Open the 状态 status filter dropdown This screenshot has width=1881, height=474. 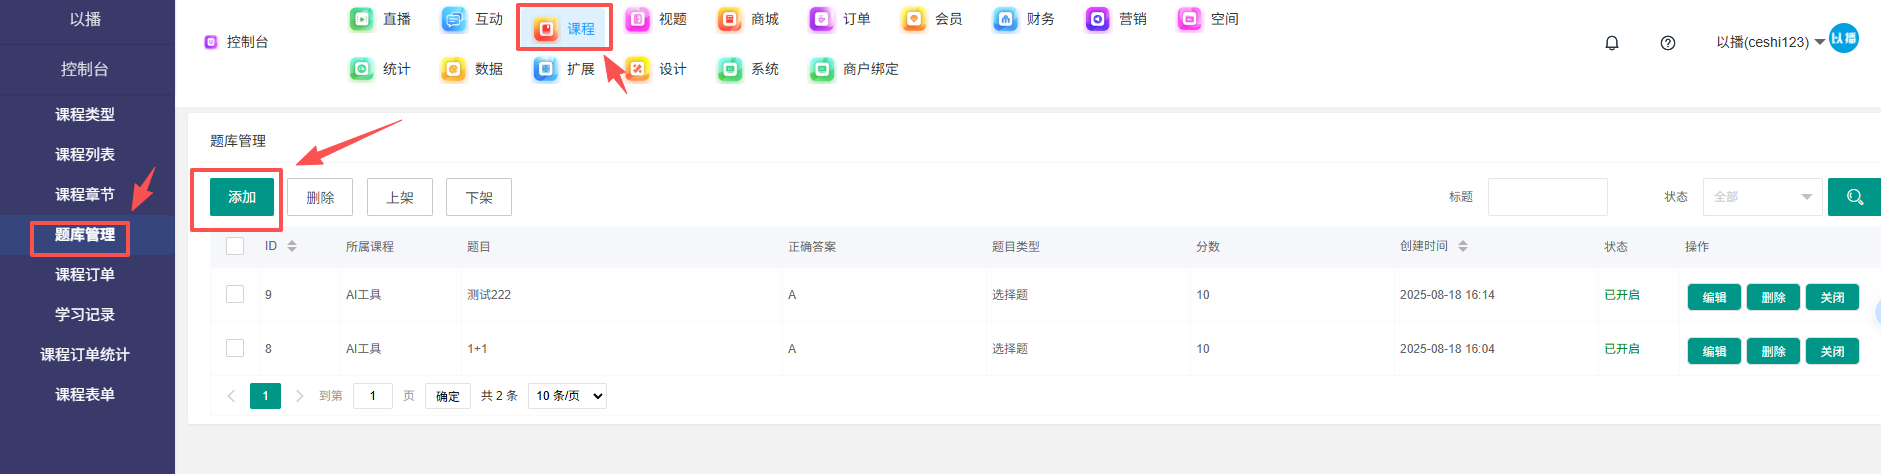coord(1762,197)
